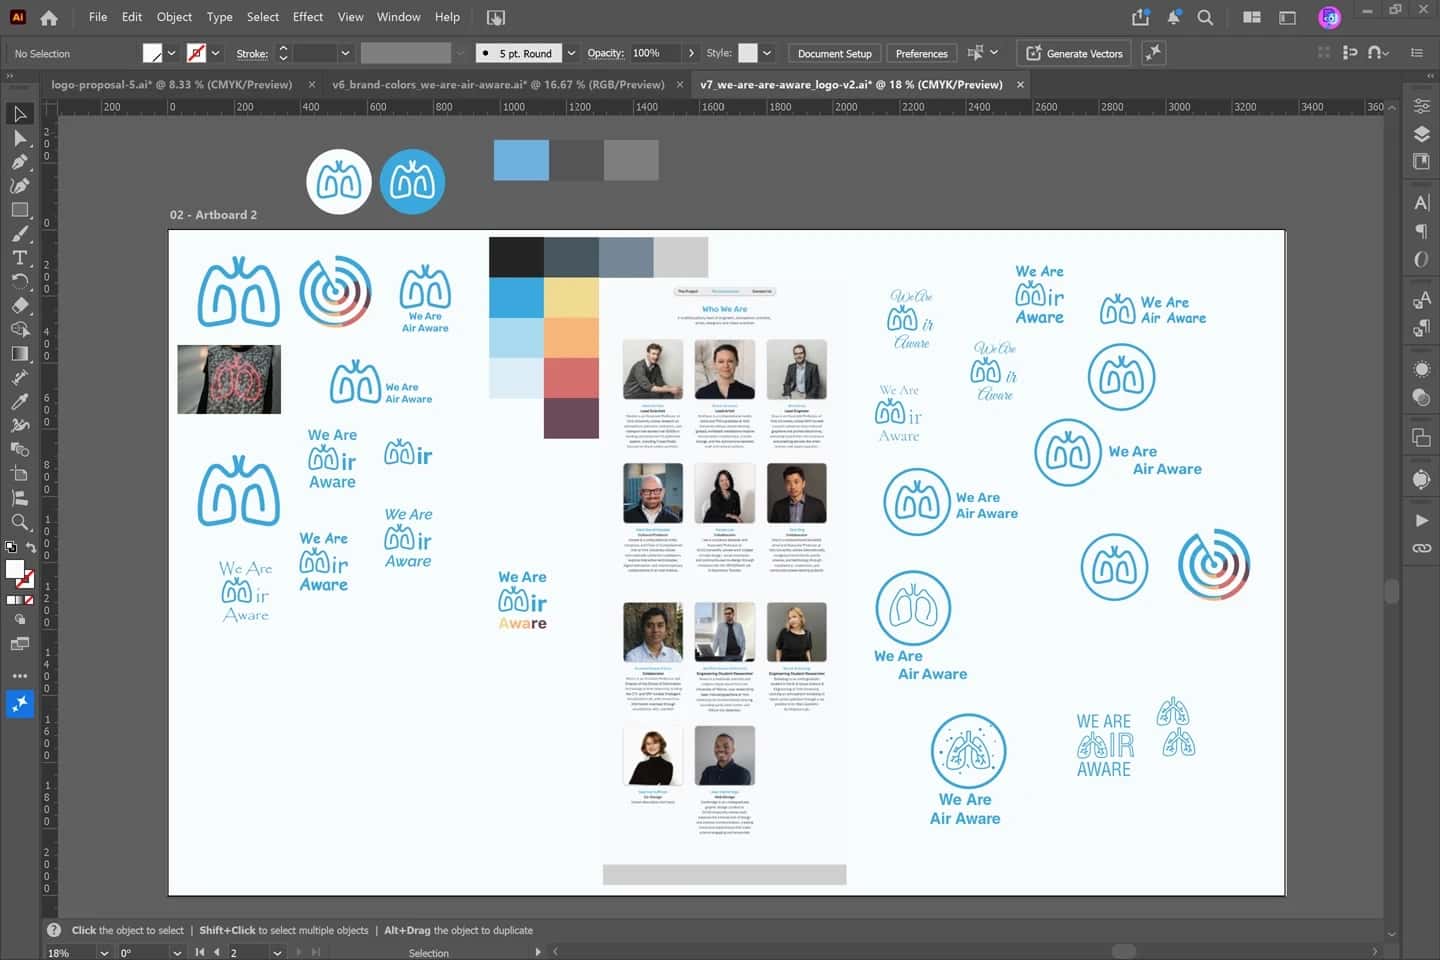
Task: Switch to logo-proposal-5.ai tab
Action: [171, 84]
